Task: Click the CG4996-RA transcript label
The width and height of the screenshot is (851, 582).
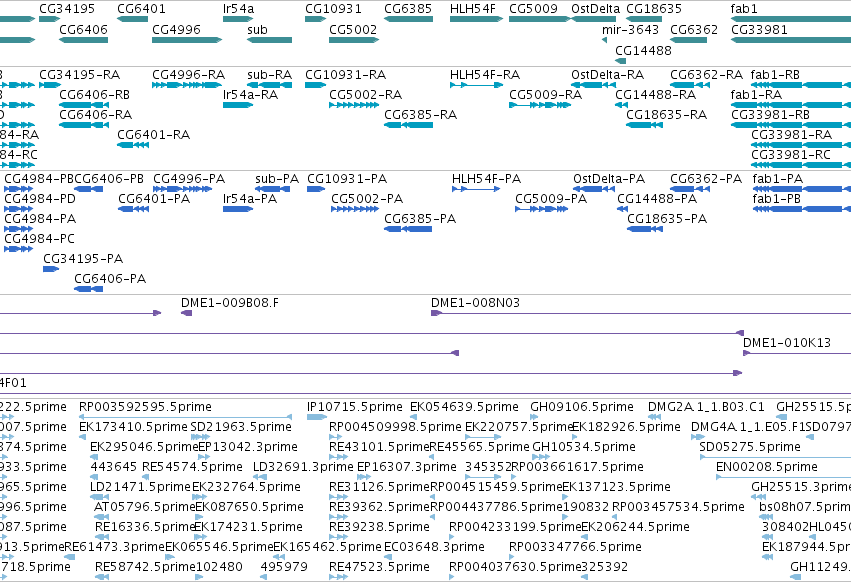Action: tap(188, 74)
